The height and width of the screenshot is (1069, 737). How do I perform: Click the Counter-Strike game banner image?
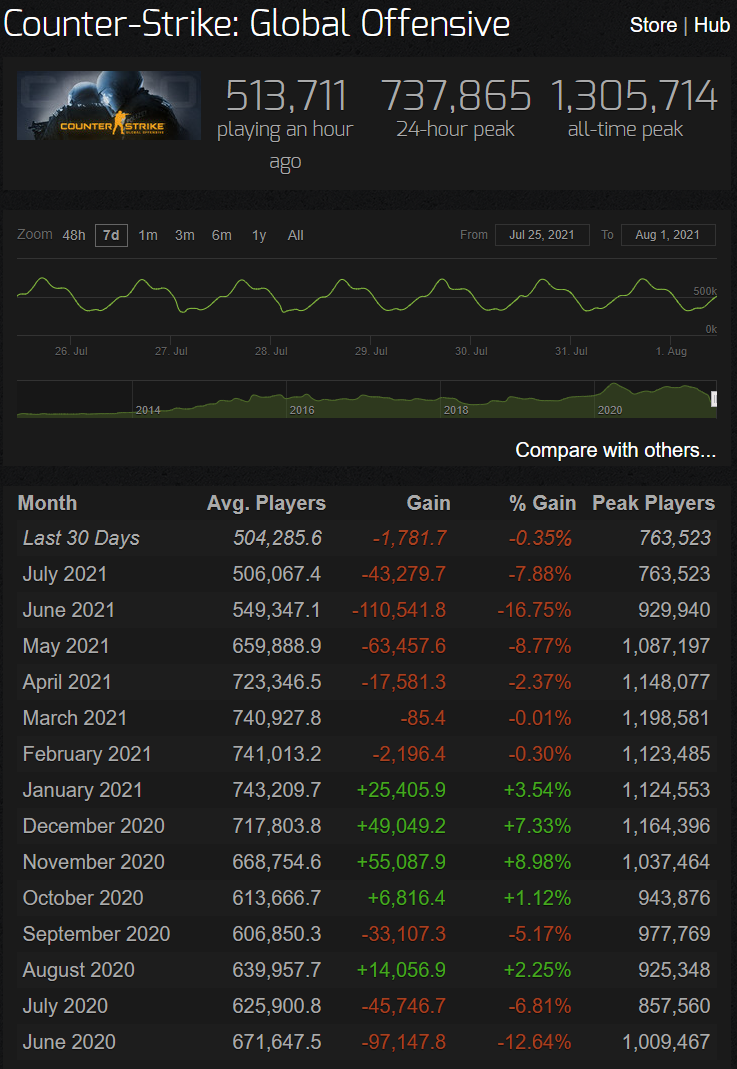point(109,106)
